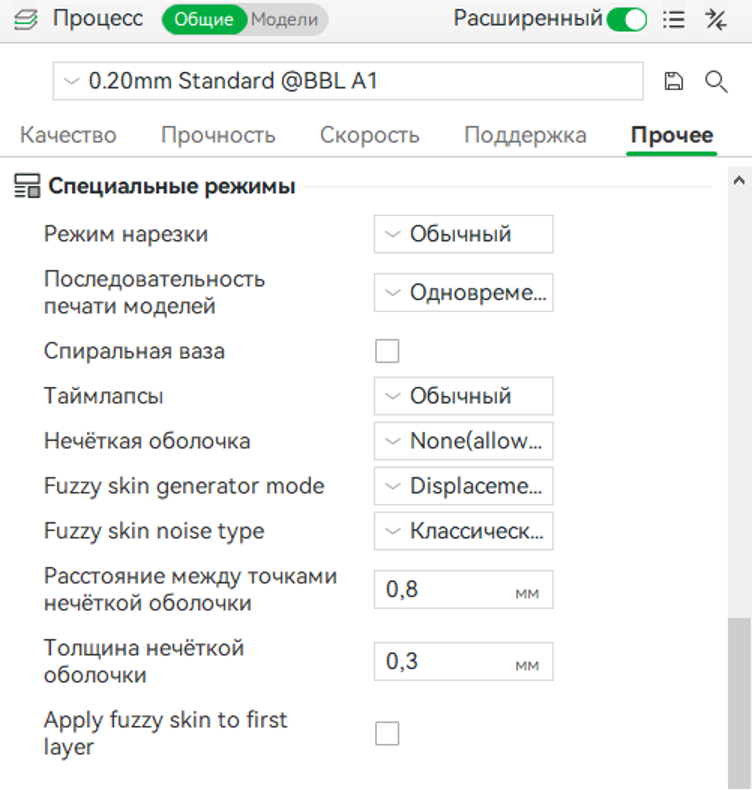
Task: Click the Специальные режимы section icon
Action: (x=27, y=186)
